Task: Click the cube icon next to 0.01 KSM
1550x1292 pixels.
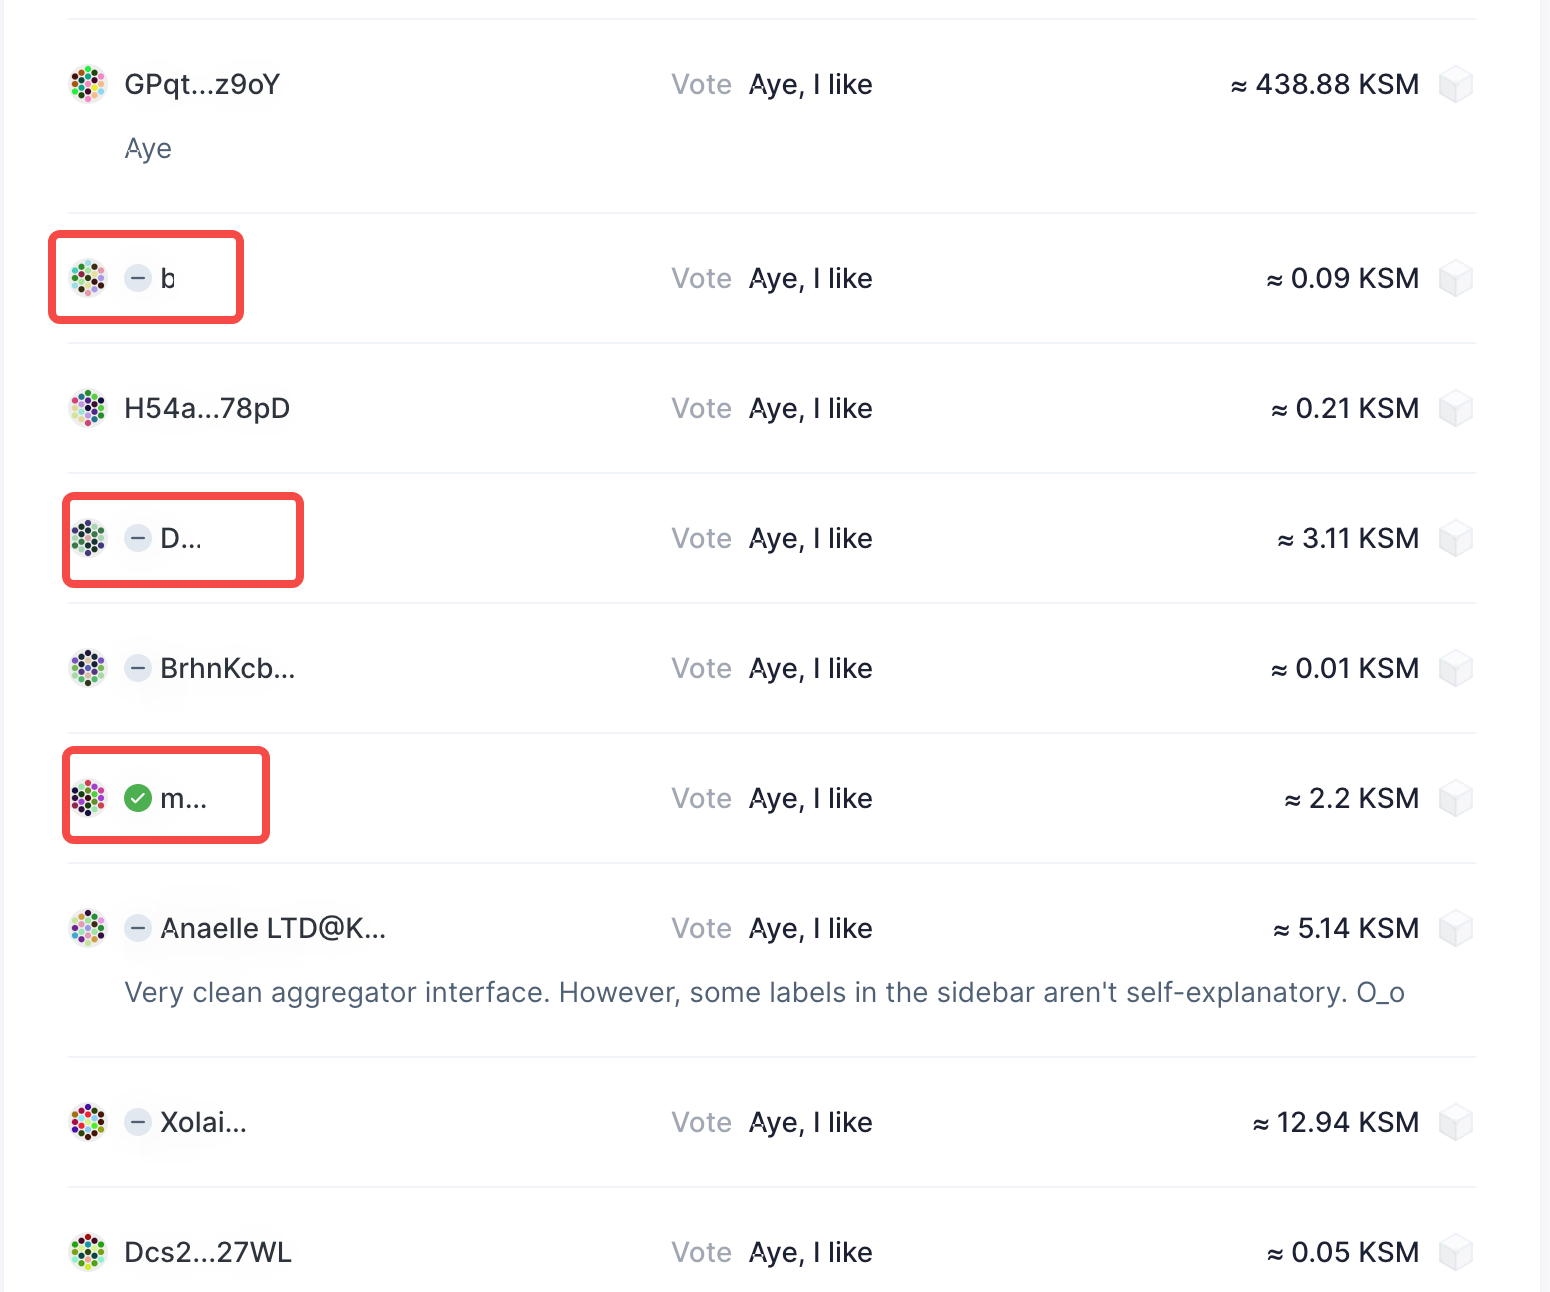Action: 1456,668
